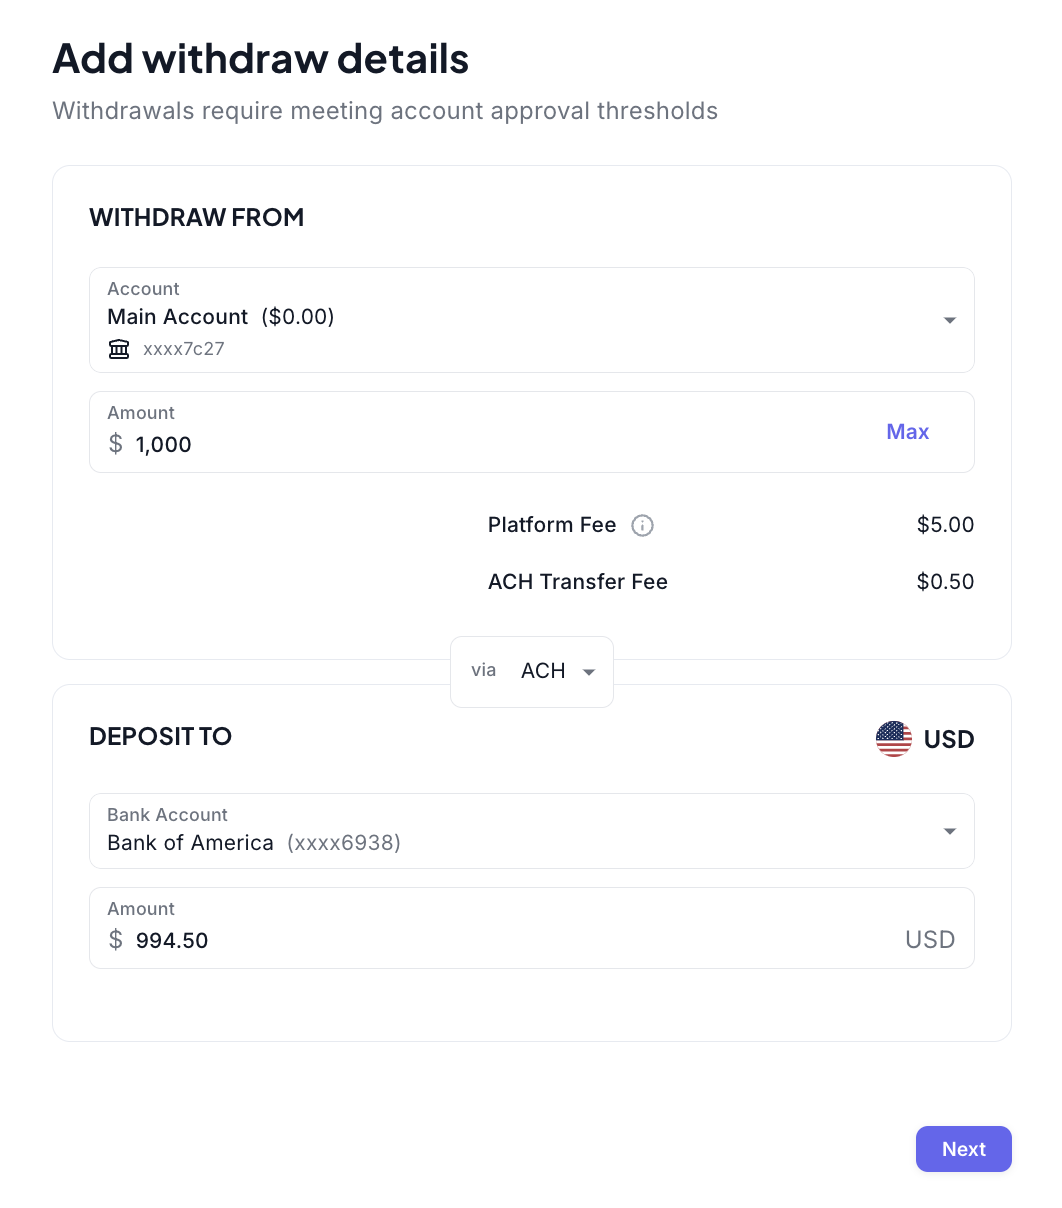Open the Main Account dropdown
Viewport: 1062px width, 1208px height.
tap(949, 320)
